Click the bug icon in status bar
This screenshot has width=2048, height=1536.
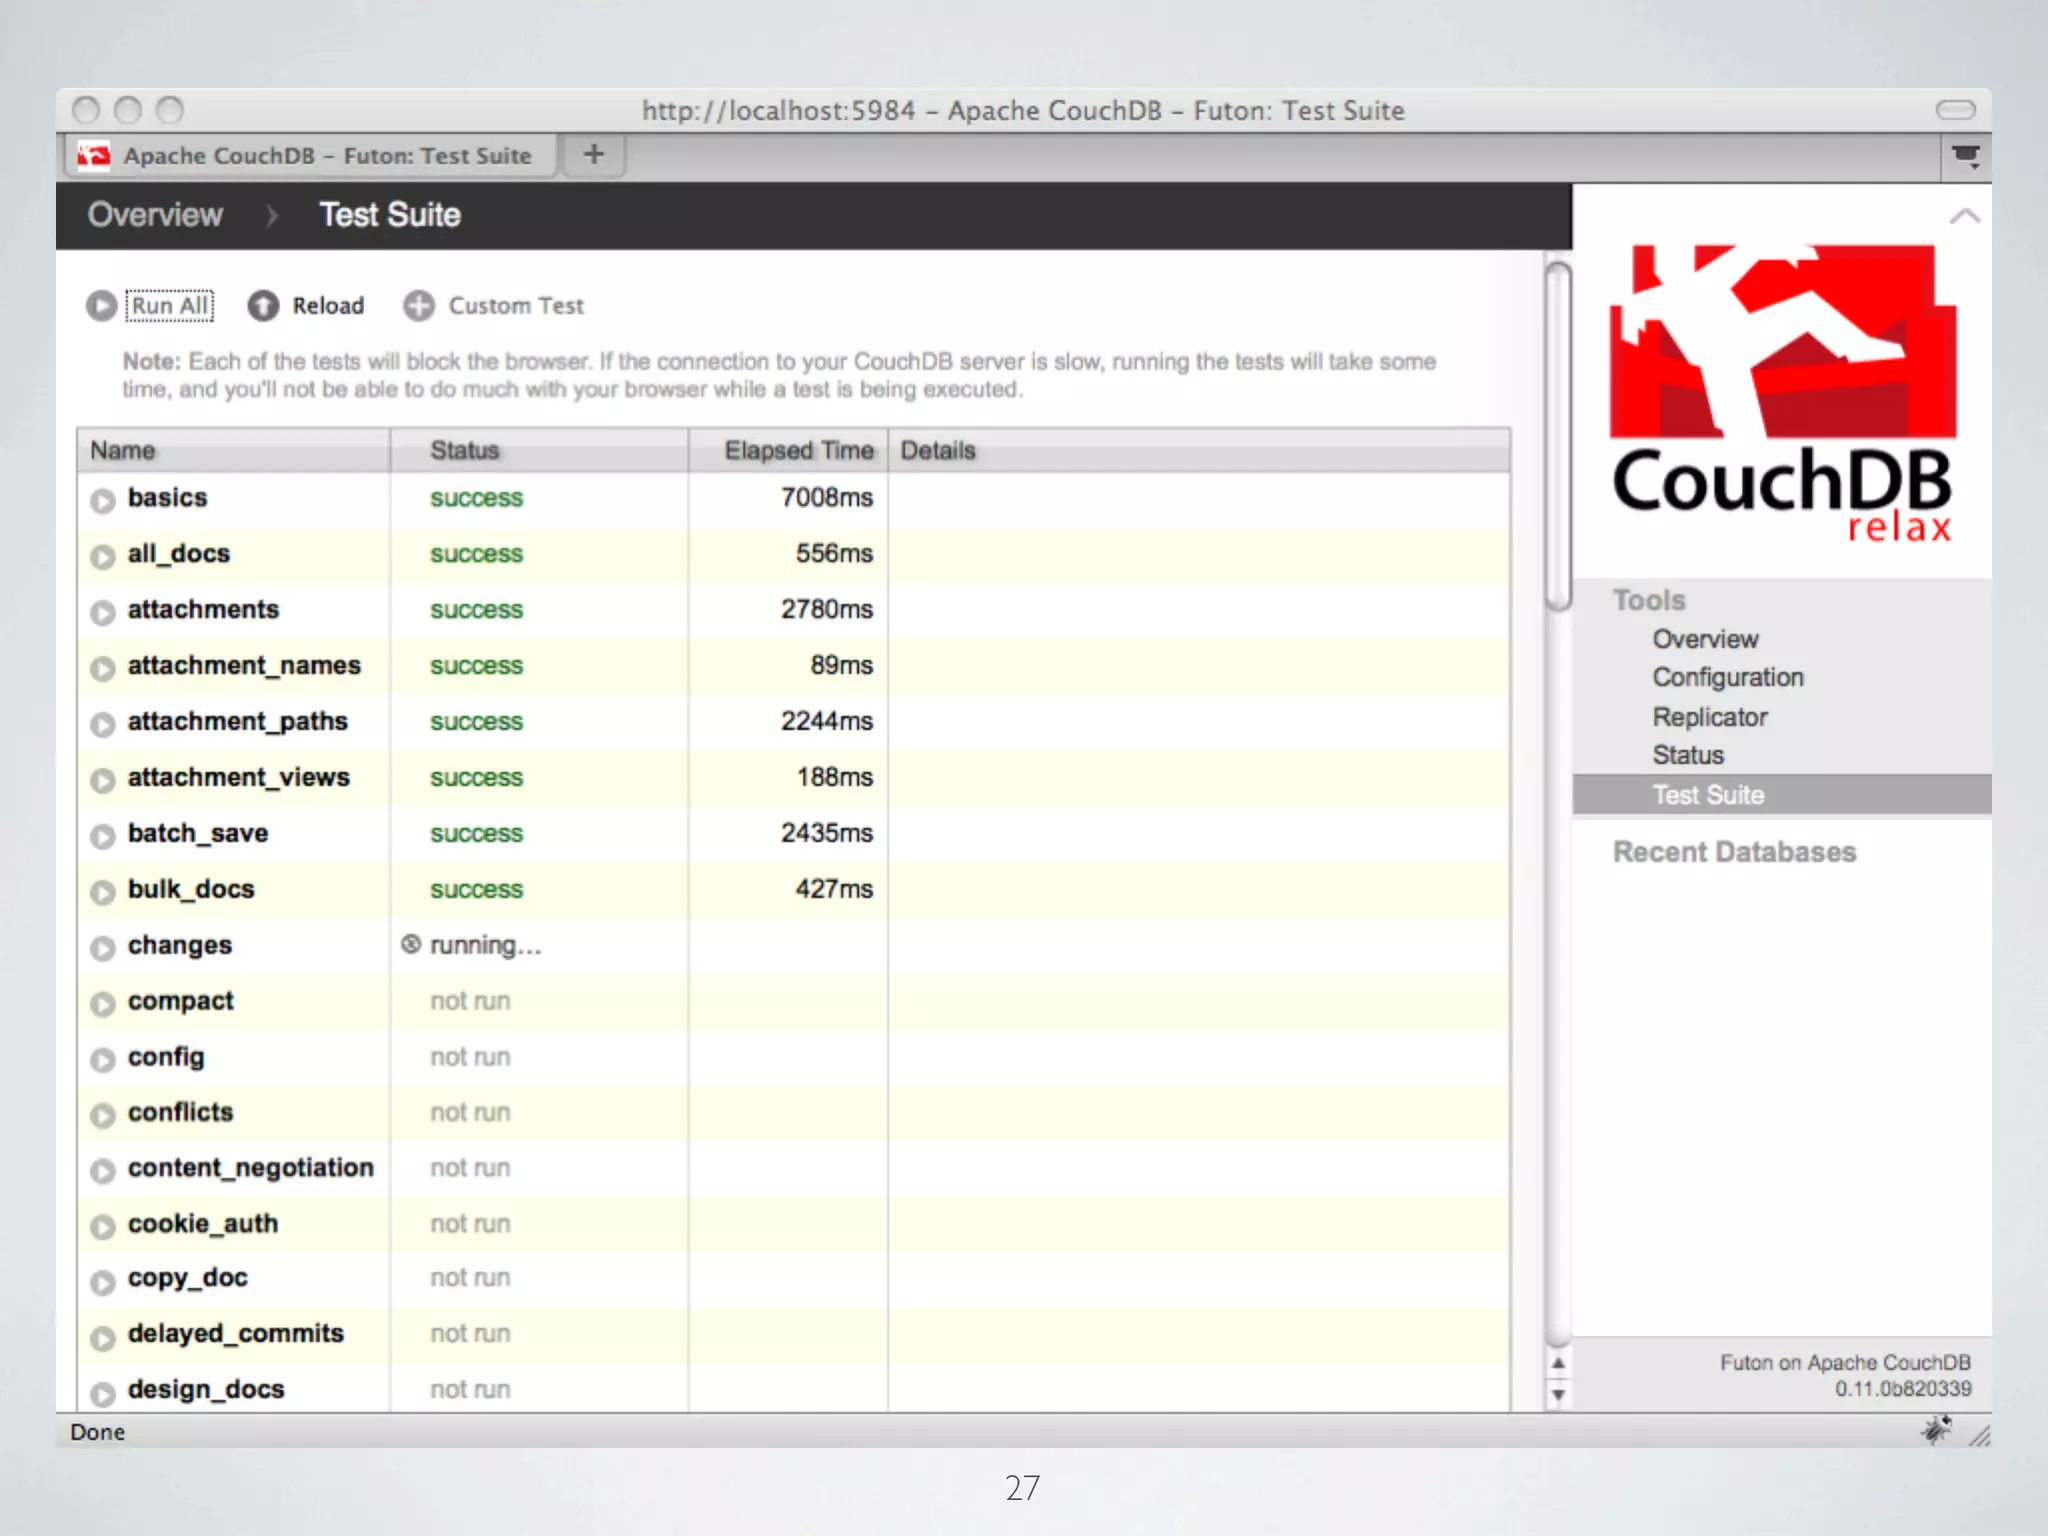[x=1935, y=1431]
